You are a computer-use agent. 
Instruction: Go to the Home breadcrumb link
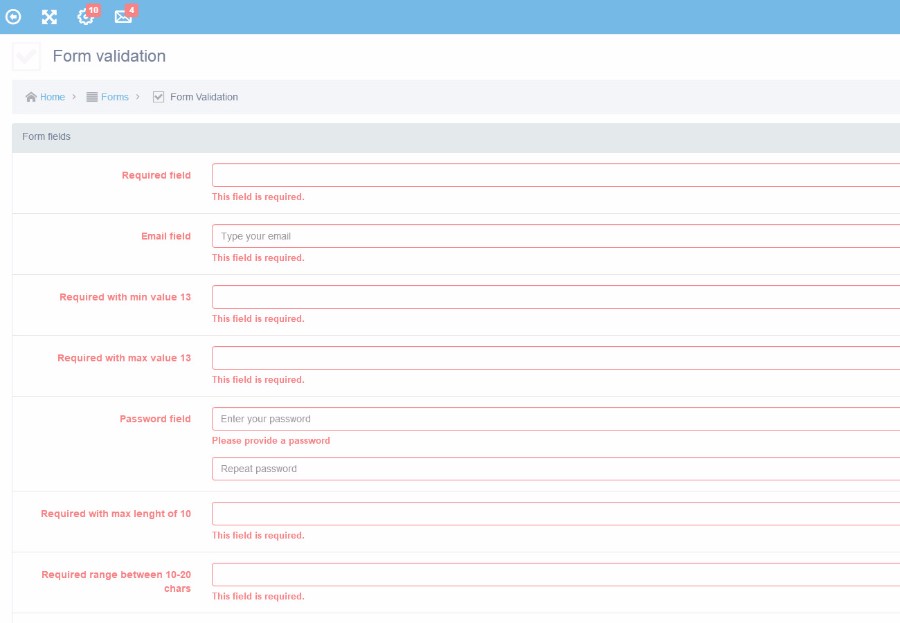pyautogui.click(x=52, y=97)
